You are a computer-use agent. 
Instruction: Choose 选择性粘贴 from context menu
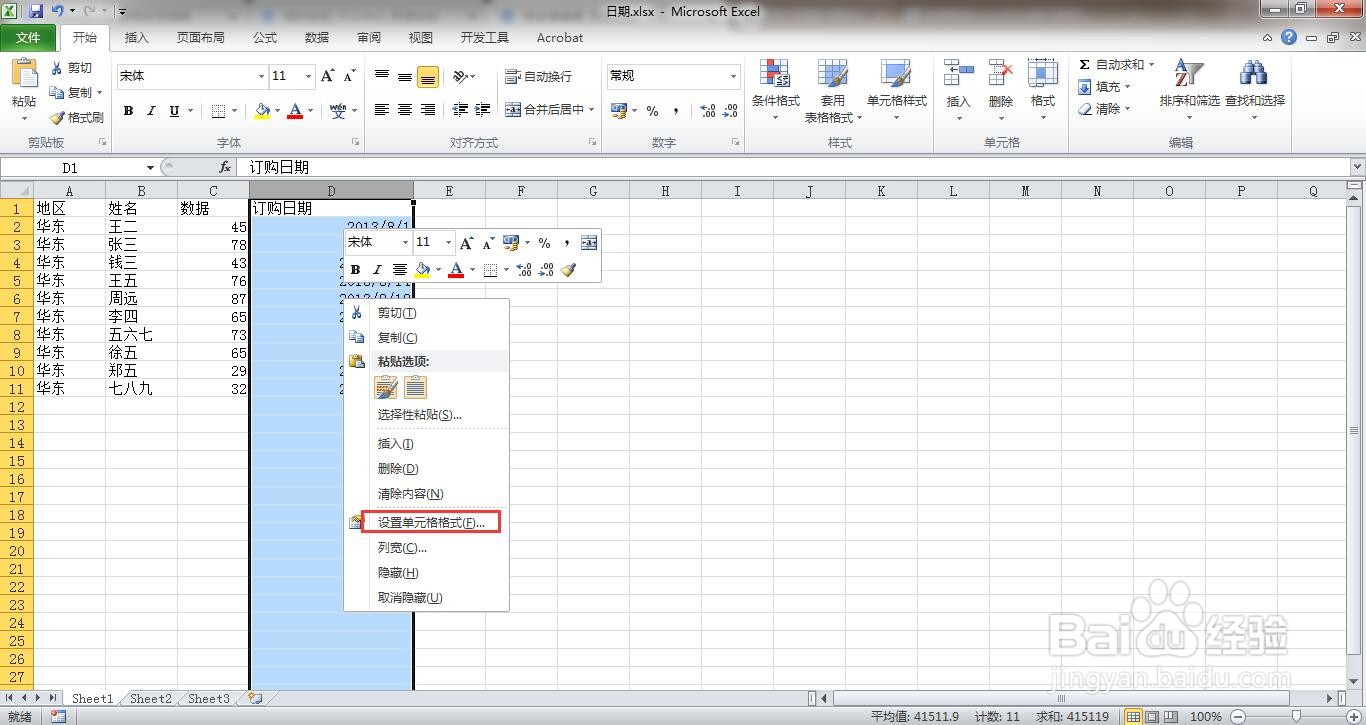[426, 415]
